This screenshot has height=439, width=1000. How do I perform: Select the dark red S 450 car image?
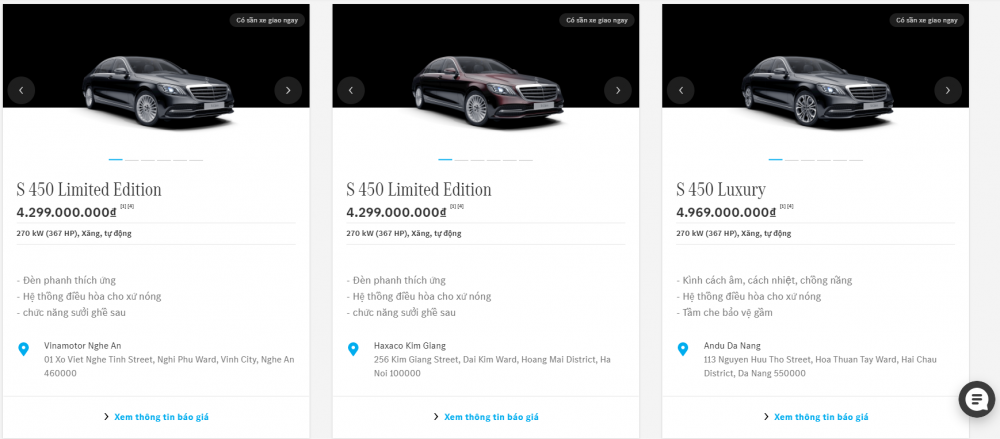point(487,88)
